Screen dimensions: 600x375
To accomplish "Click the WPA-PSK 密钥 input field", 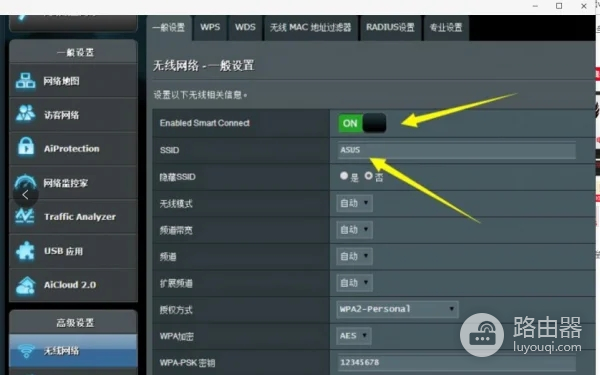I will click(457, 362).
